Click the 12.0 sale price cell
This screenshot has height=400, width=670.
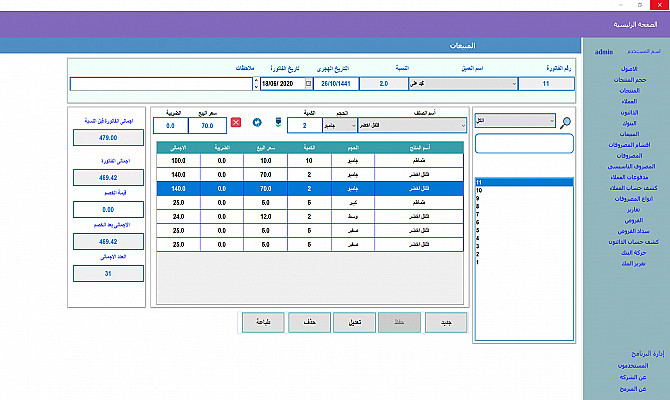point(265,217)
